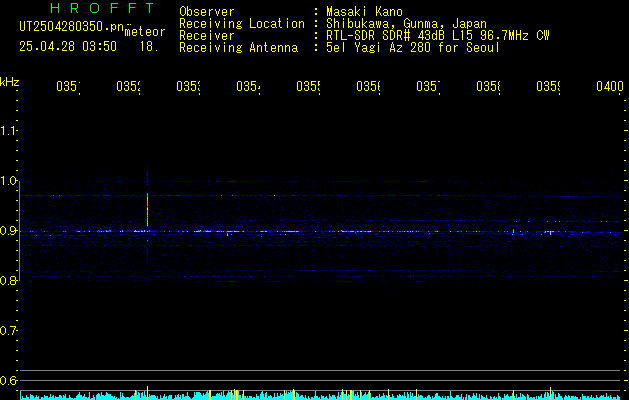The width and height of the screenshot is (629, 400).
Task: Click the 0354 time axis label
Action: (x=248, y=87)
